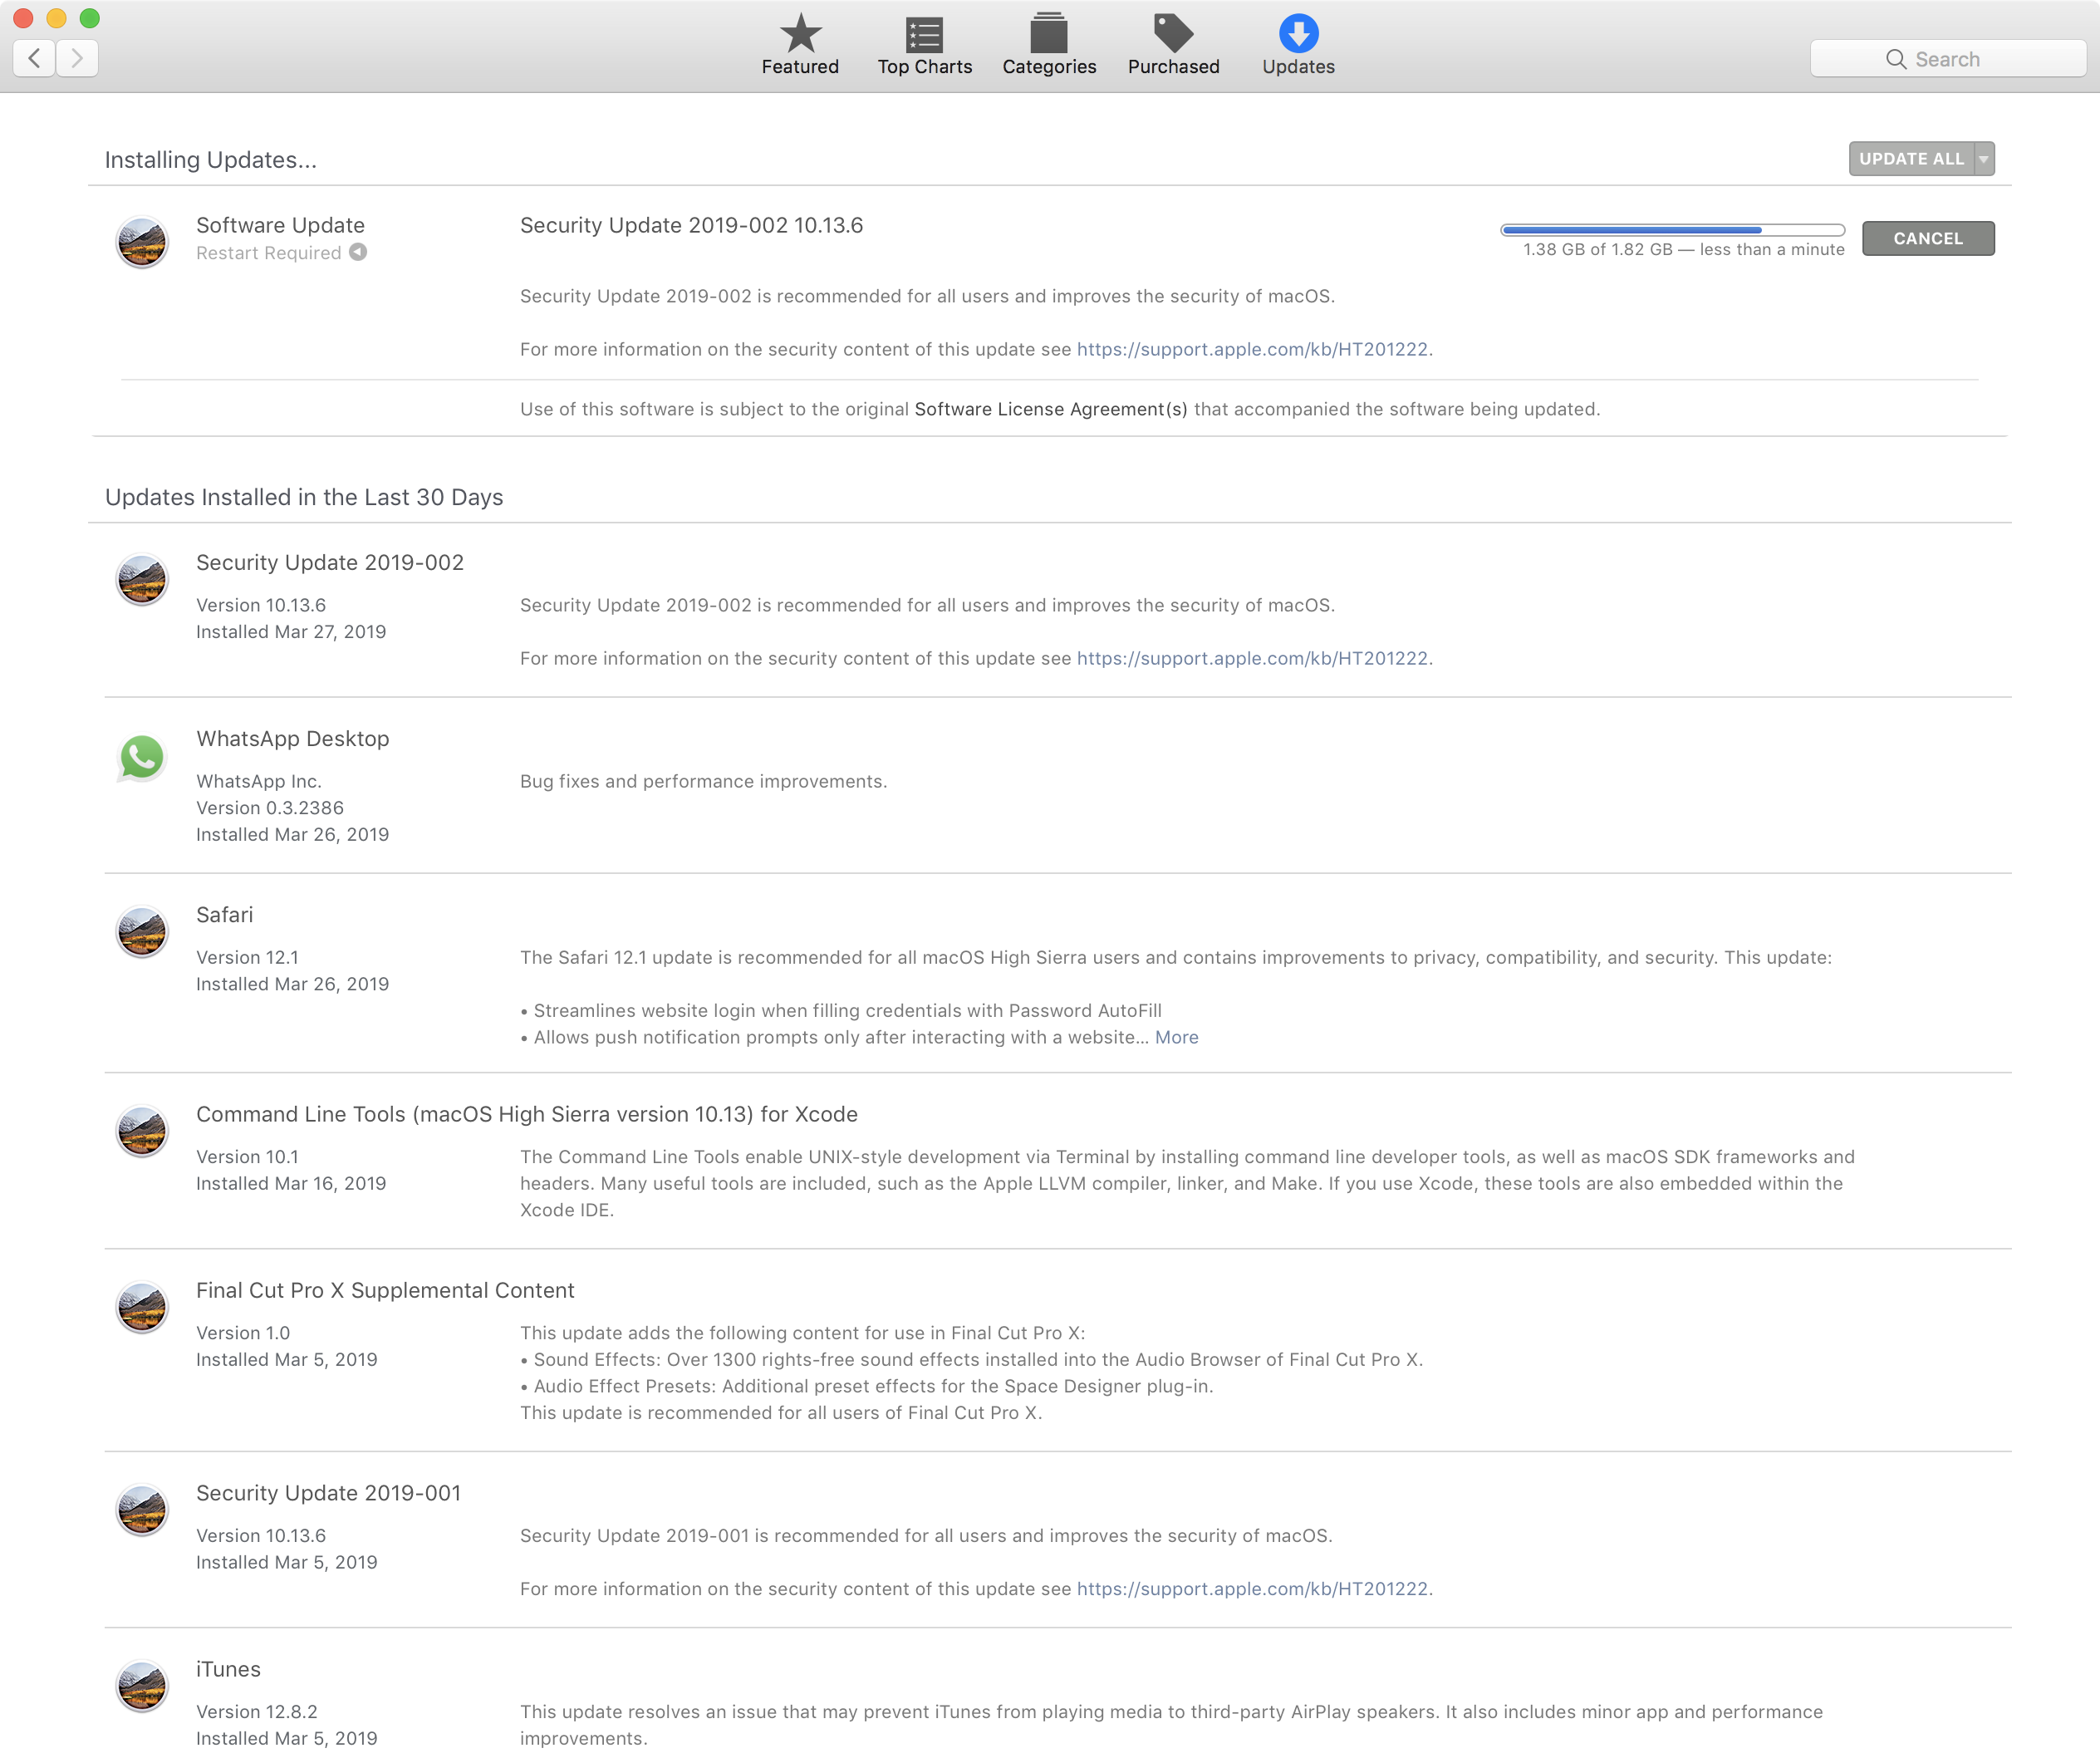Click 'Security Update 2019-002 10.13.6' heading
This screenshot has height=1758, width=2100.
point(691,225)
